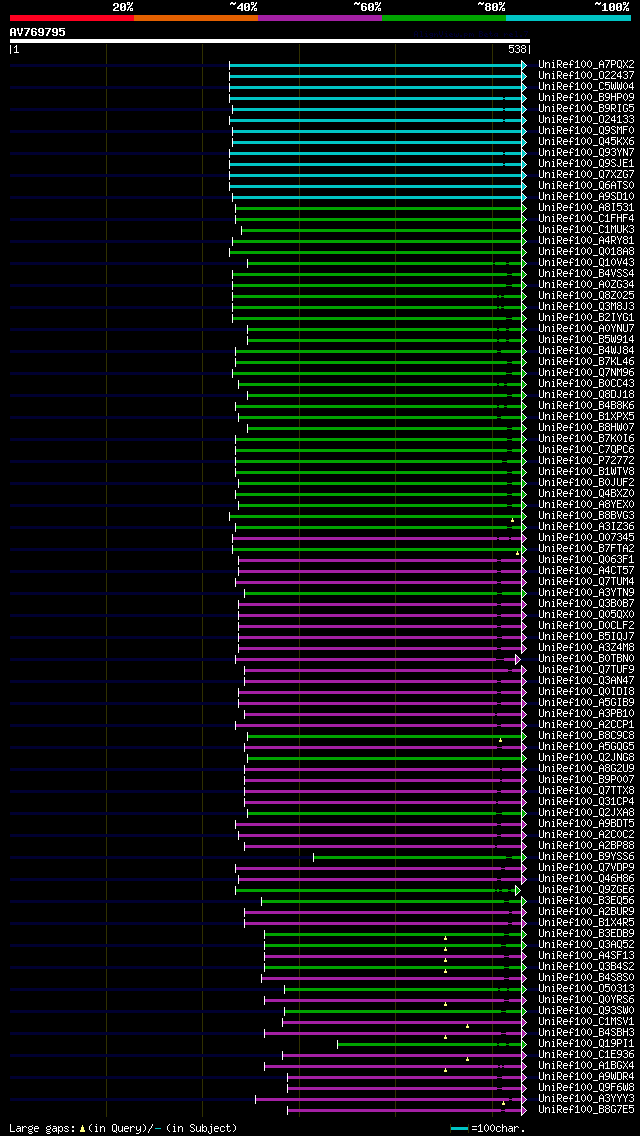Open the UniRef100_Q93YN7 hit

click(x=586, y=153)
